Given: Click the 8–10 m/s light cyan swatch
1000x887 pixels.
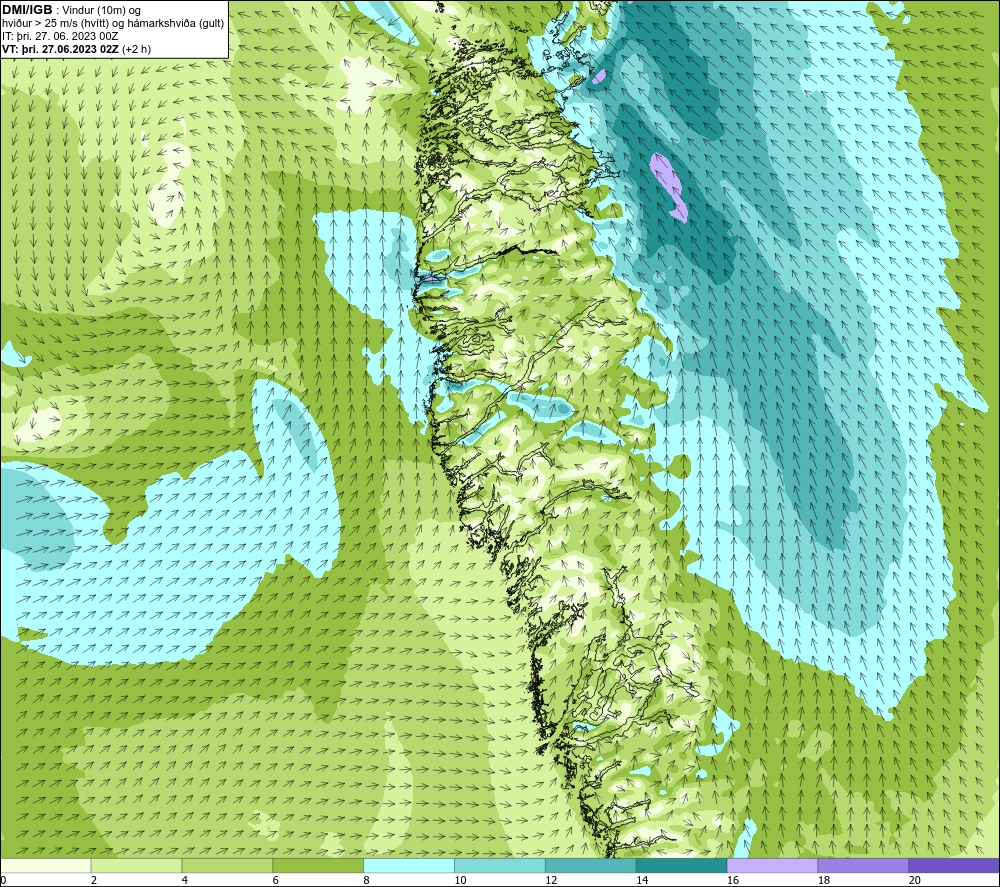Looking at the screenshot, I should tap(409, 865).
